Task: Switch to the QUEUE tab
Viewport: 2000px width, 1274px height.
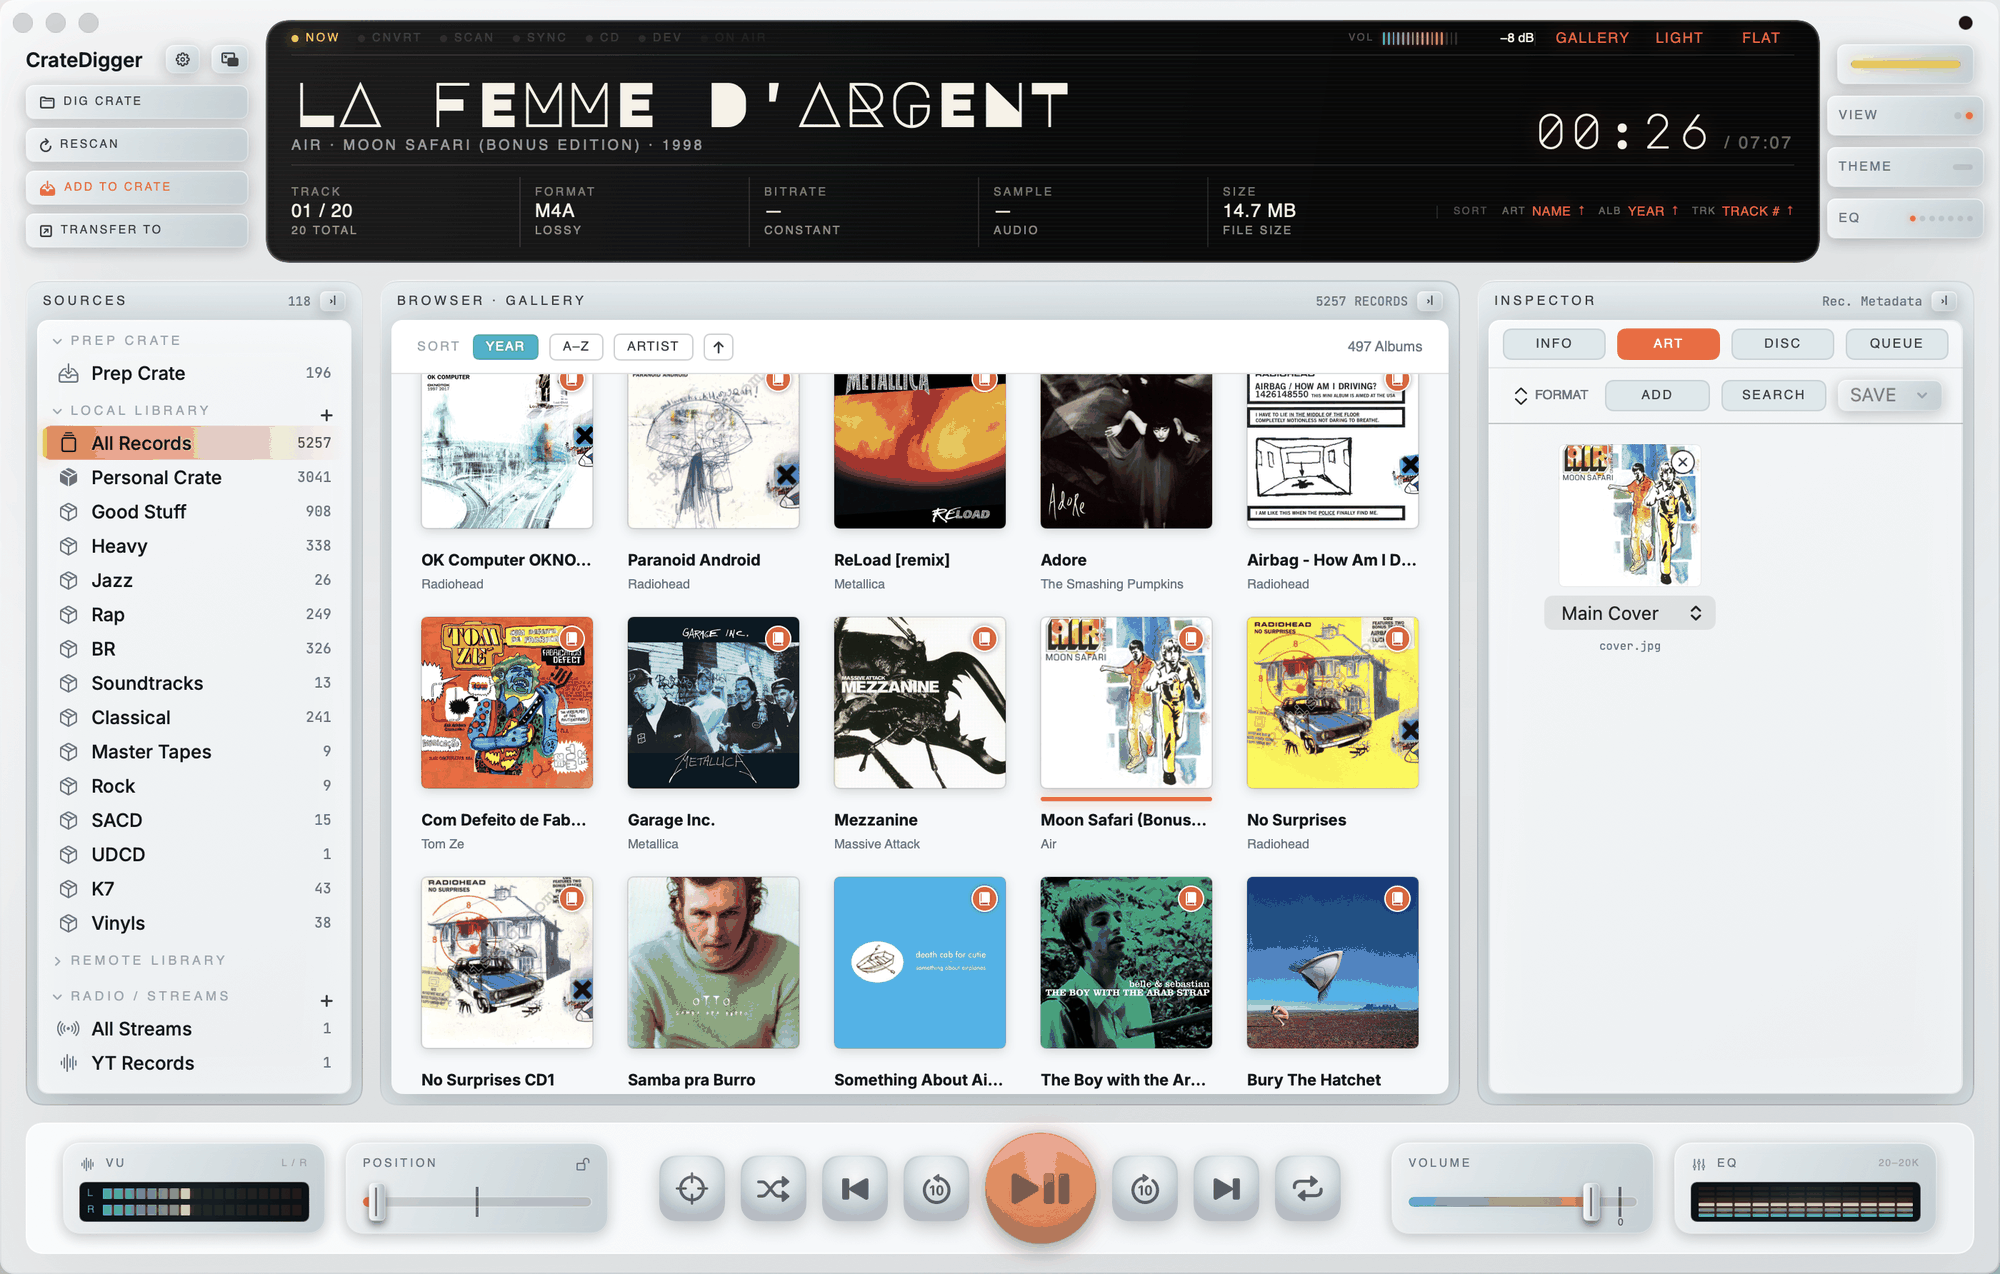Action: coord(1897,344)
